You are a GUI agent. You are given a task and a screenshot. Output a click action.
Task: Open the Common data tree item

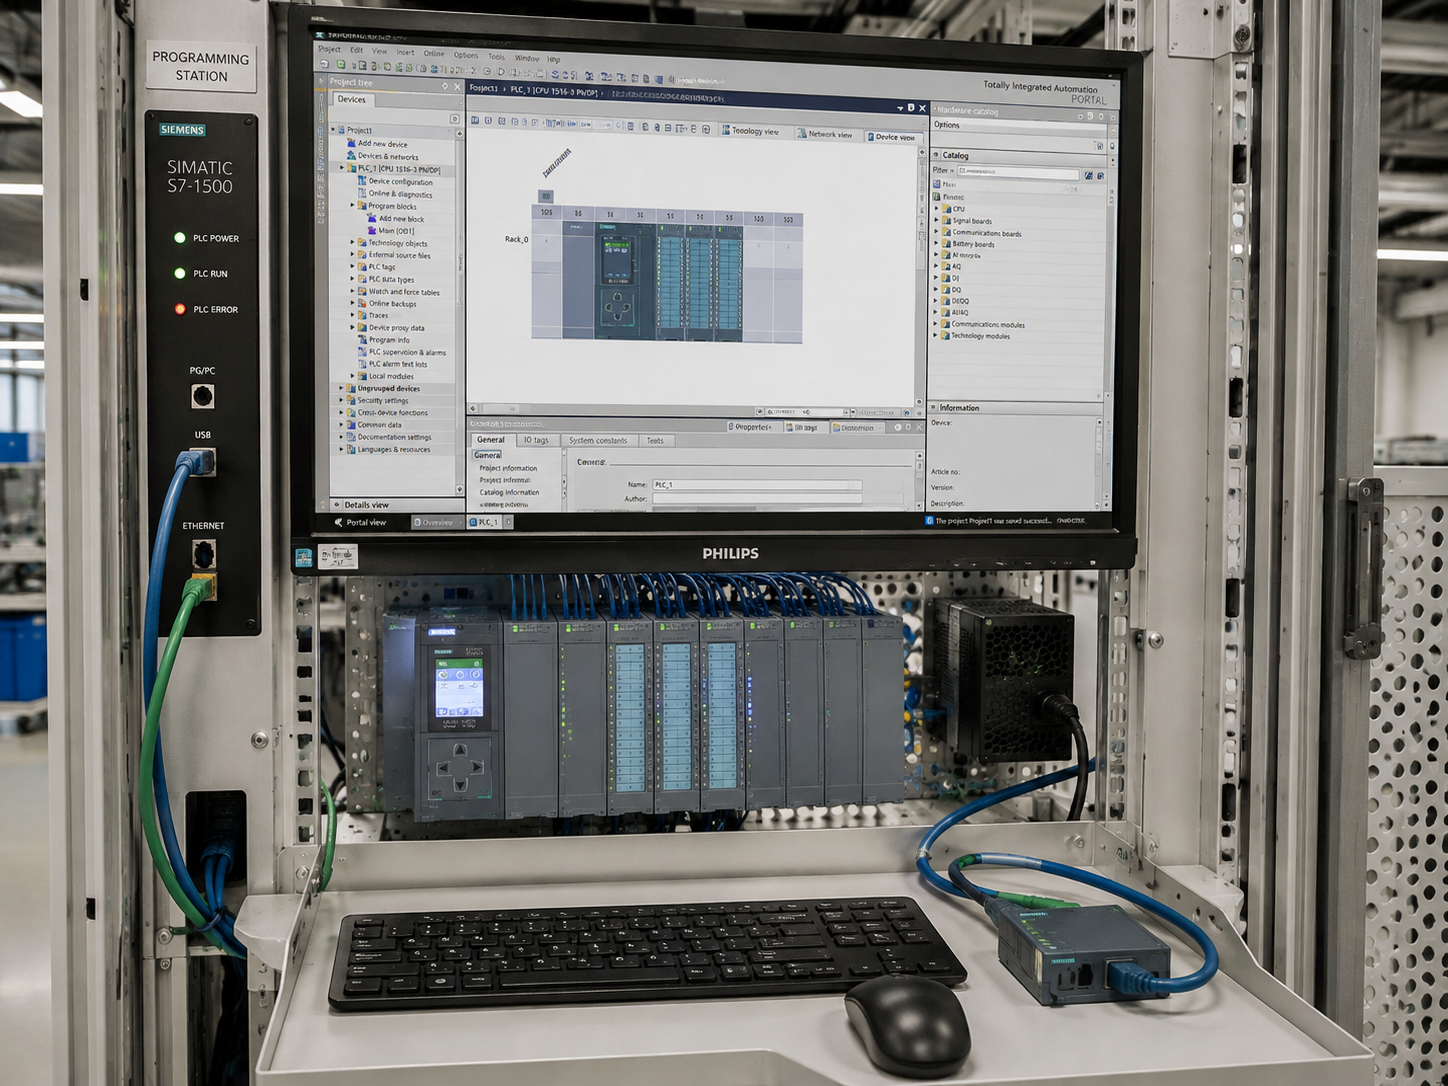[380, 424]
